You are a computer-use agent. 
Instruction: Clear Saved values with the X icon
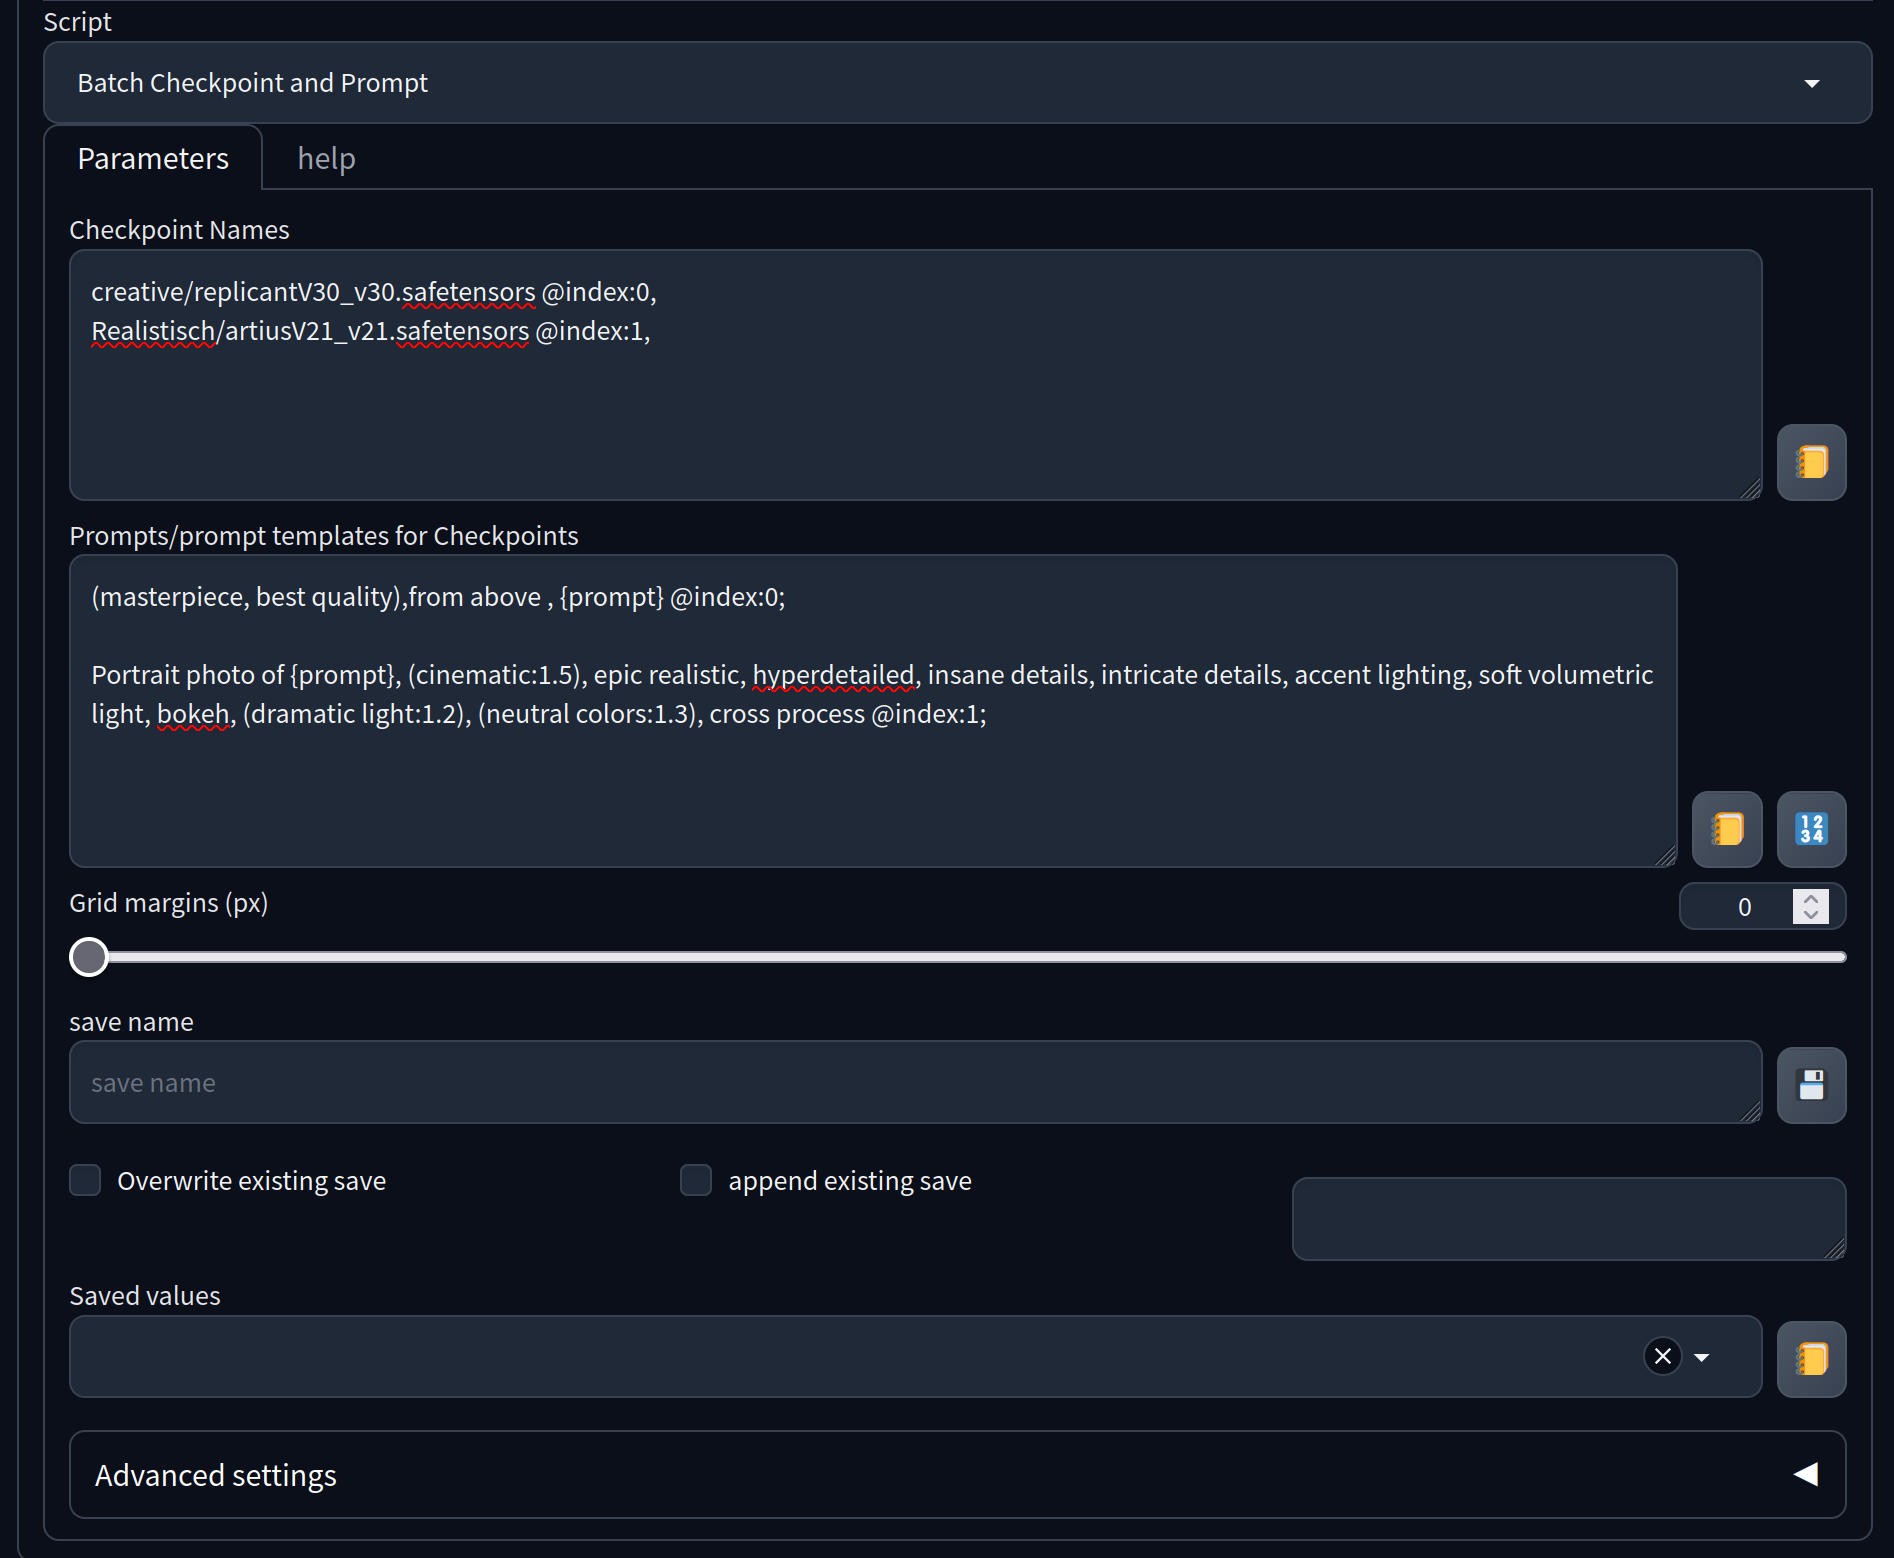(x=1662, y=1356)
